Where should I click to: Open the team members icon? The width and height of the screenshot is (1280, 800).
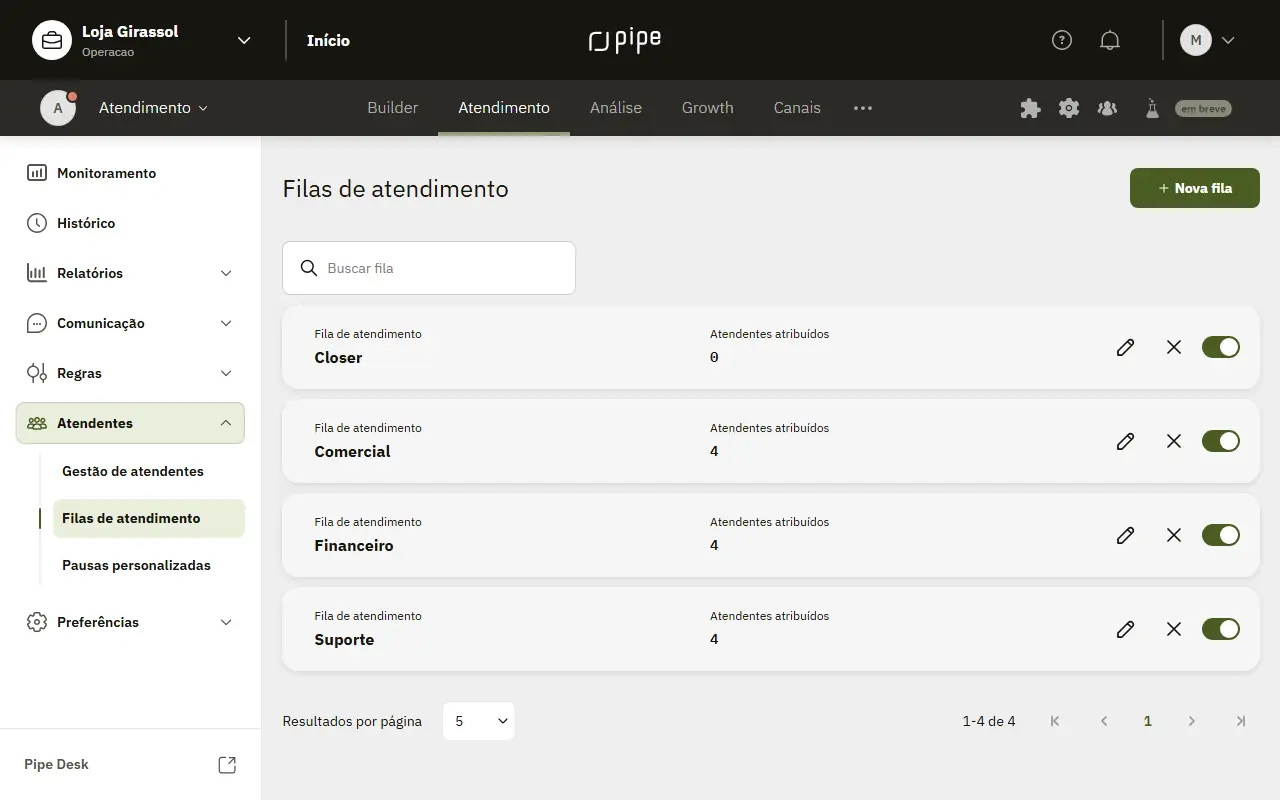point(1107,108)
